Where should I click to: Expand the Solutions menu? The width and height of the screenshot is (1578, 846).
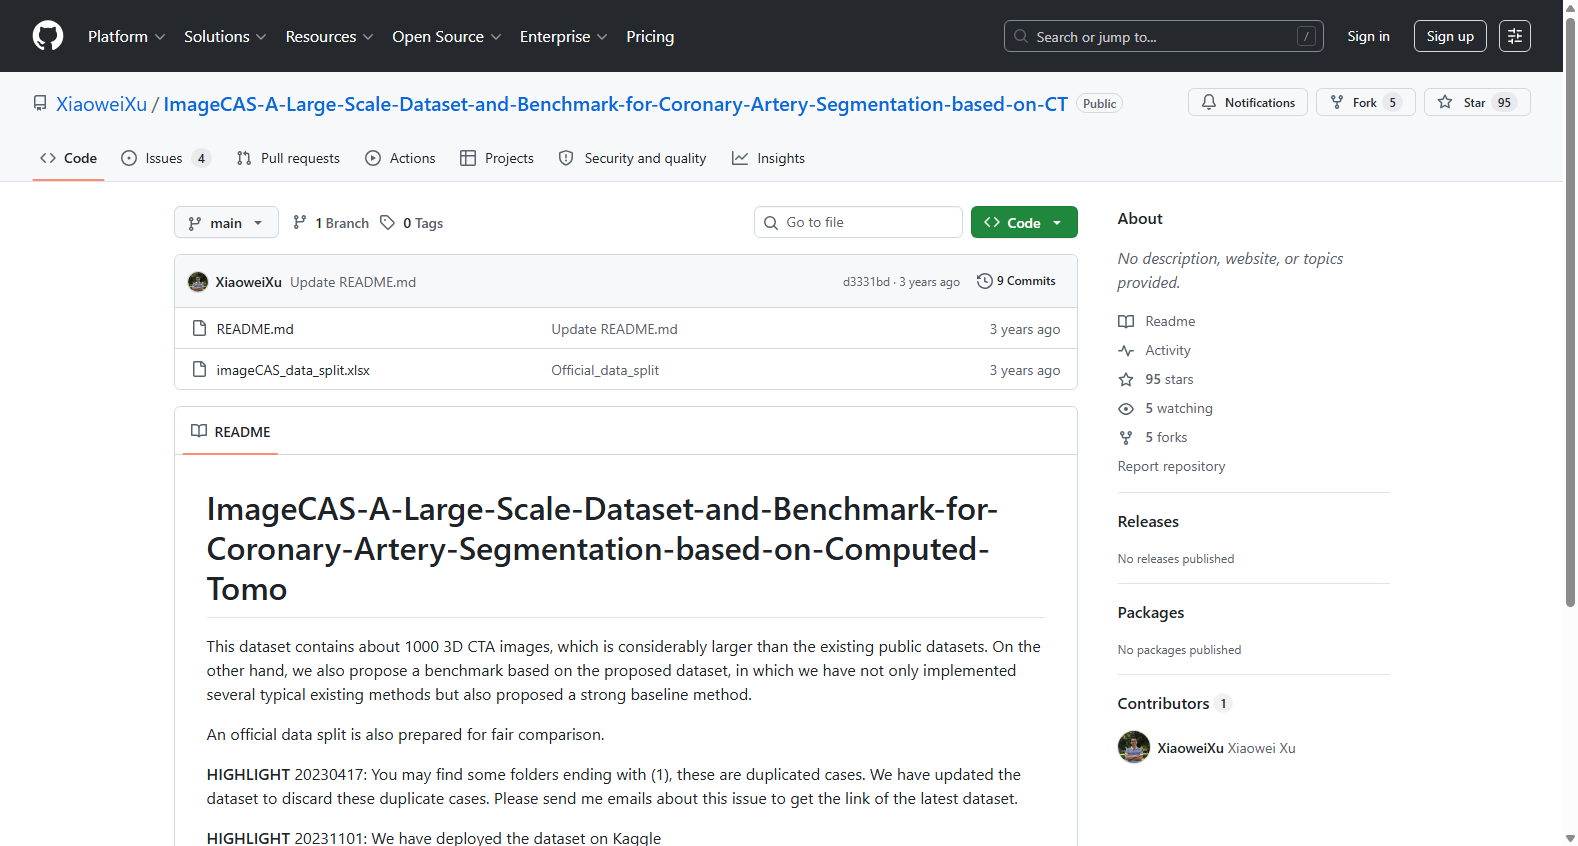point(225,36)
